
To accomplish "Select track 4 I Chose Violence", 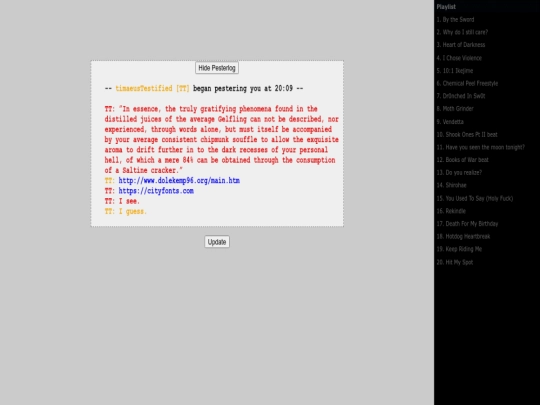I will pos(459,58).
